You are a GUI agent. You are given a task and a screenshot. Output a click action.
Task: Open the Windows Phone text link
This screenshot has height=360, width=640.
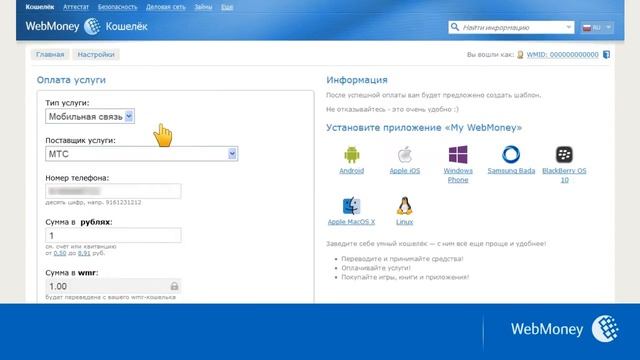[x=458, y=175]
